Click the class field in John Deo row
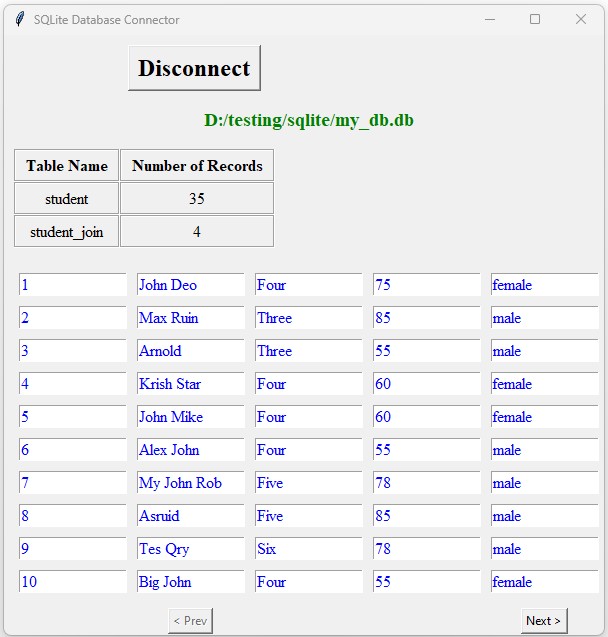The width and height of the screenshot is (608, 637). tap(309, 285)
